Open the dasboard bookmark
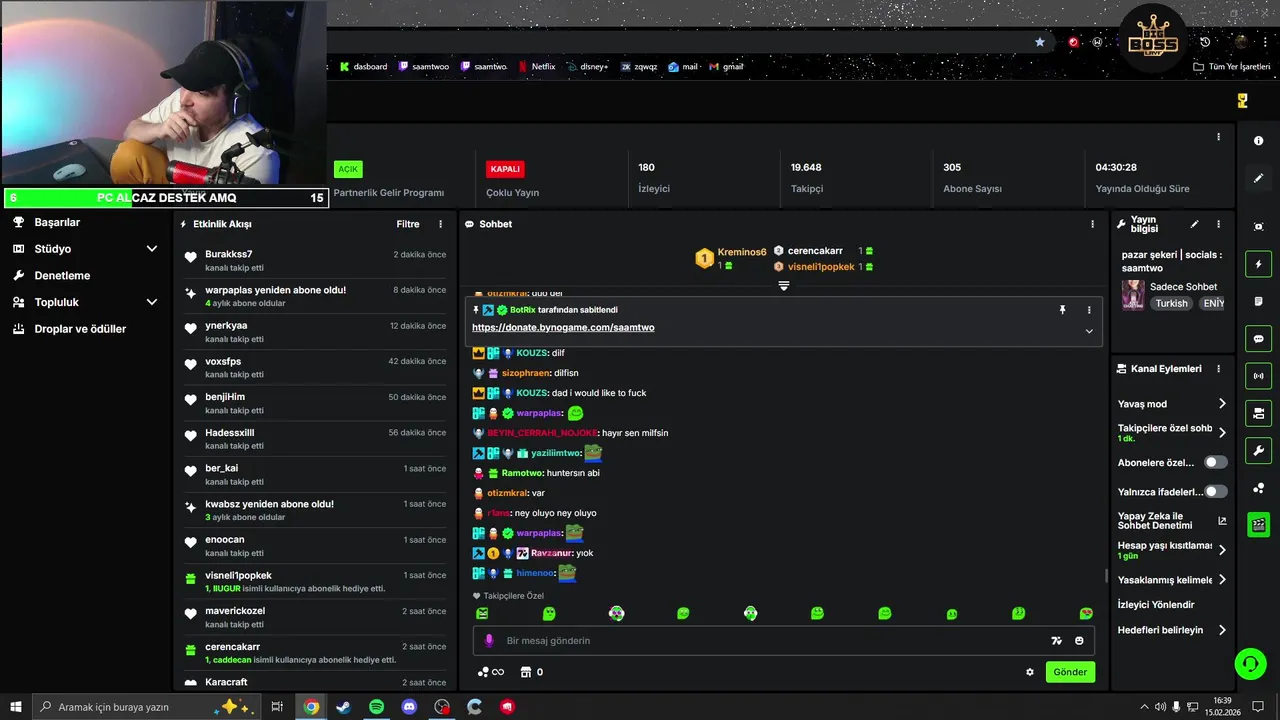The height and width of the screenshot is (720, 1280). [x=363, y=67]
